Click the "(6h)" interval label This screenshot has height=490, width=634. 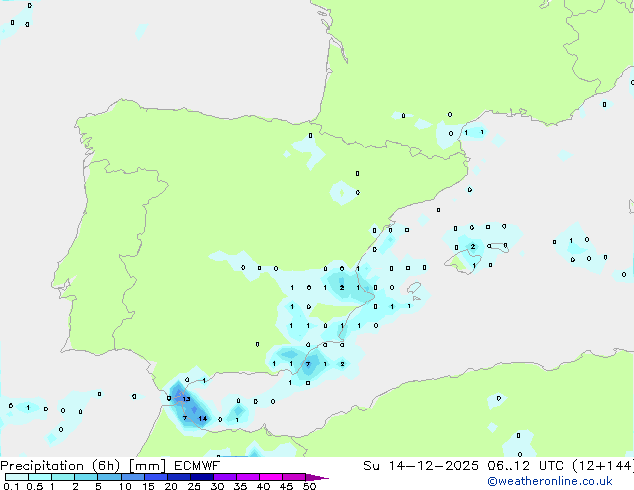tap(106, 466)
